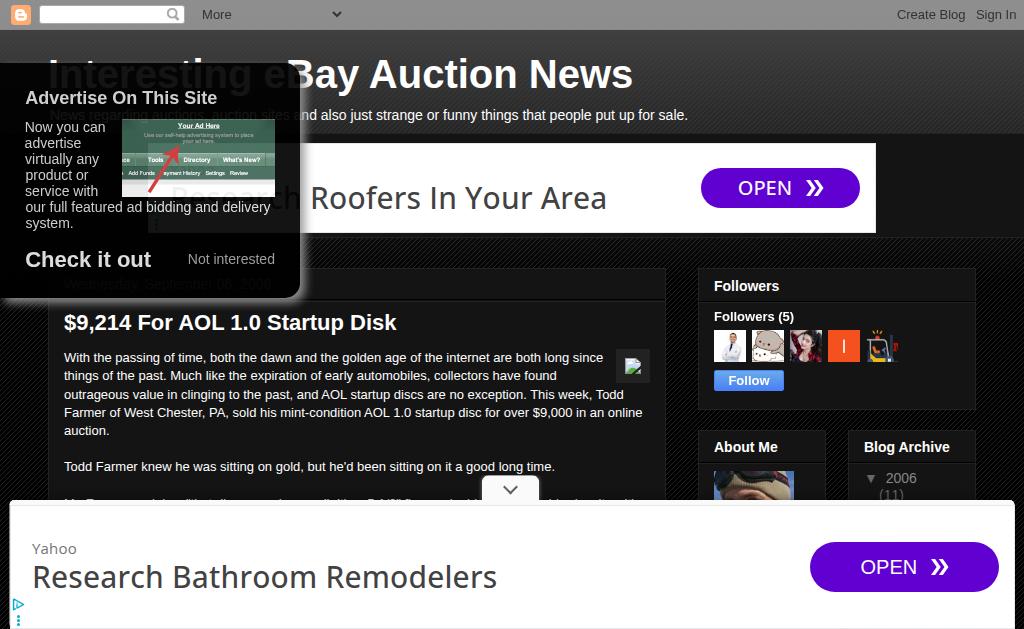This screenshot has height=629, width=1024.
Task: Click the orange Blogger logo icon
Action: pos(21,14)
